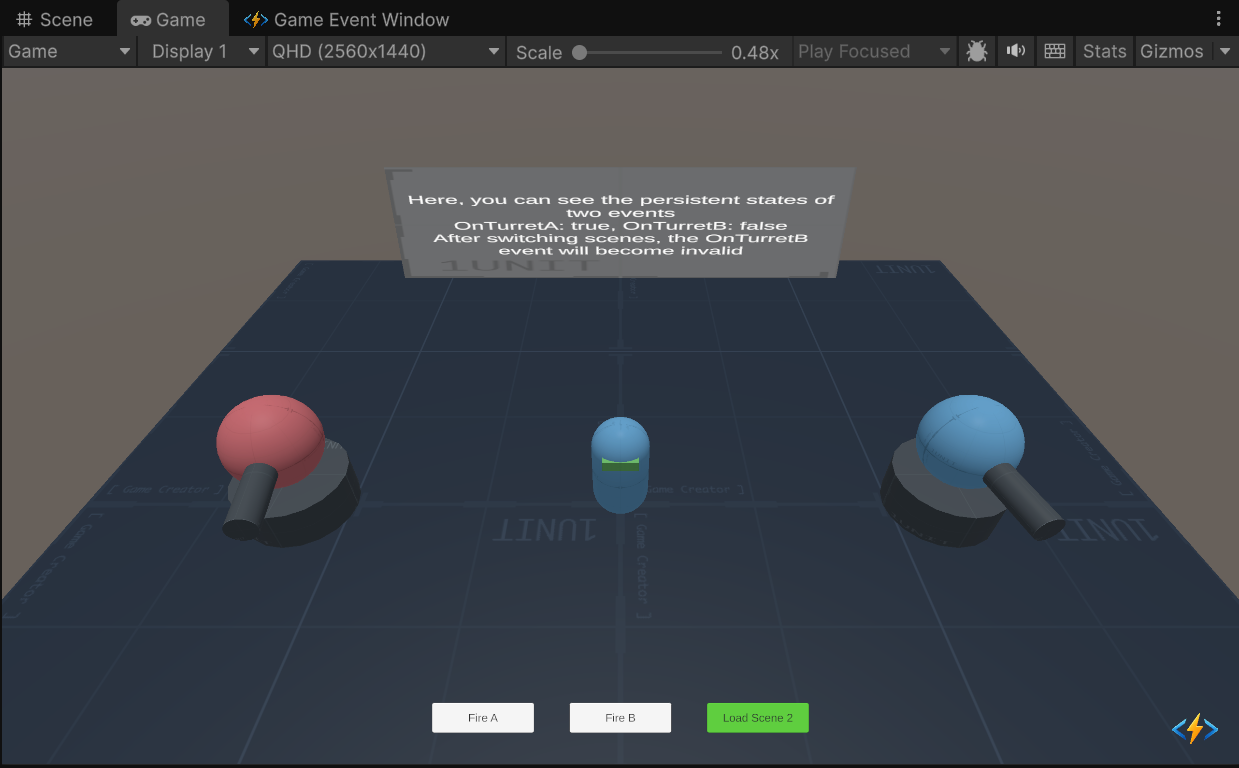Mute audio with the speaker icon
Screen dimensions: 1239x768
pyautogui.click(x=1016, y=52)
